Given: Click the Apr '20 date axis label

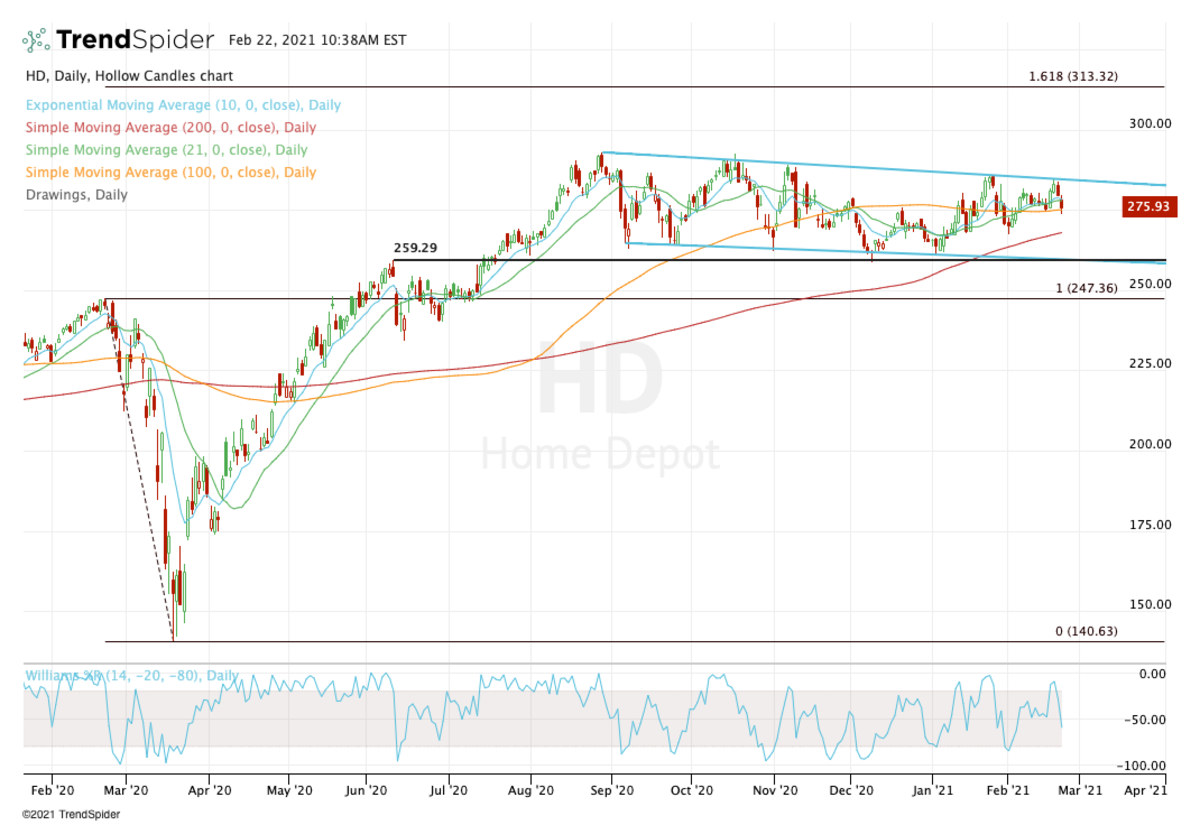Looking at the screenshot, I should (208, 789).
